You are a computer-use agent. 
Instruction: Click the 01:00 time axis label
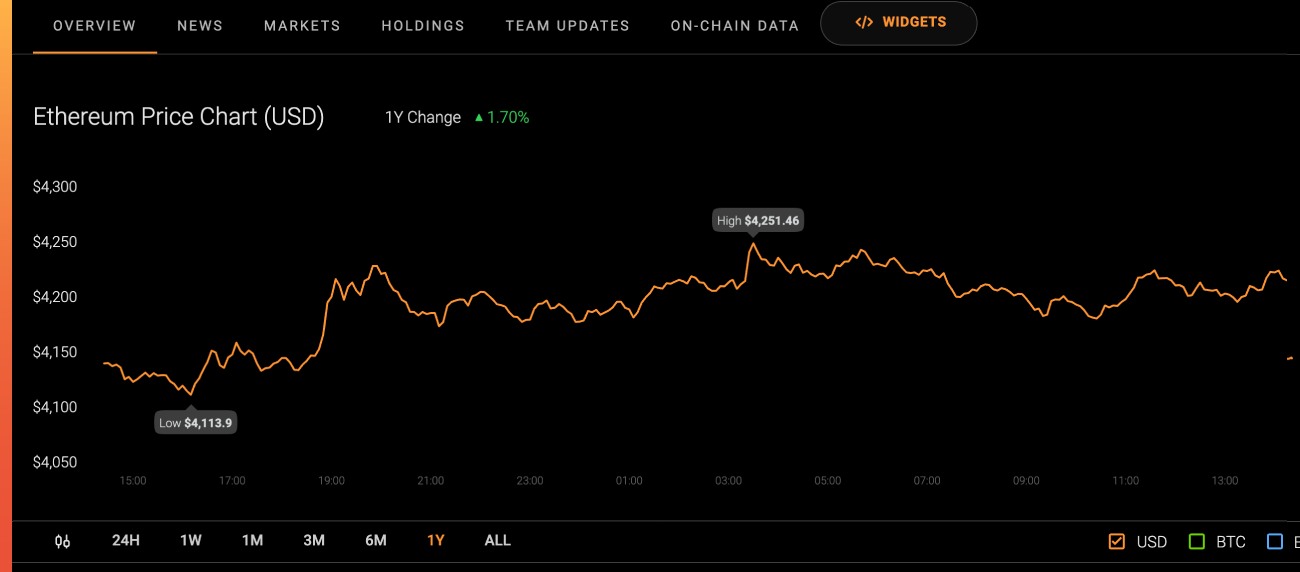629,481
